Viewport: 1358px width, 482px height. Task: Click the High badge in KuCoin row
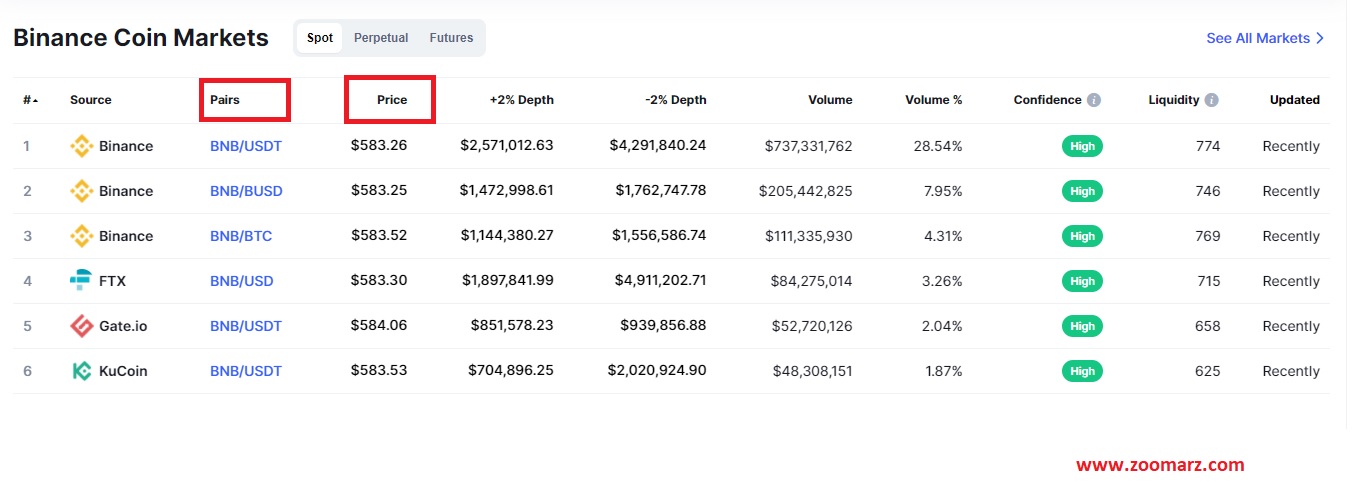point(1083,371)
